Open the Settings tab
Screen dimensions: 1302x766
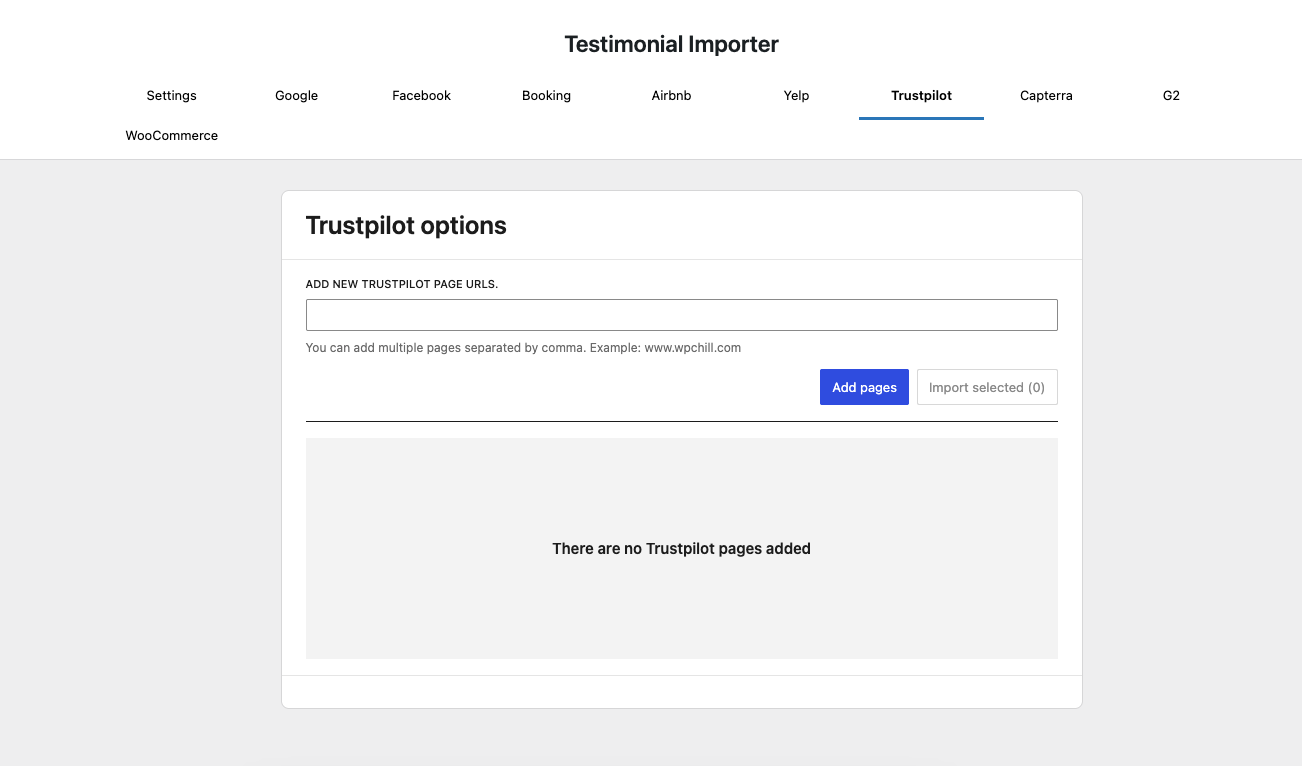click(171, 96)
